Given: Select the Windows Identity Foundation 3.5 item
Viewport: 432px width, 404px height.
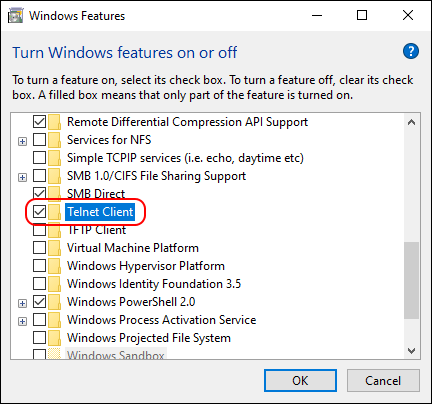Looking at the screenshot, I should pyautogui.click(x=154, y=284).
